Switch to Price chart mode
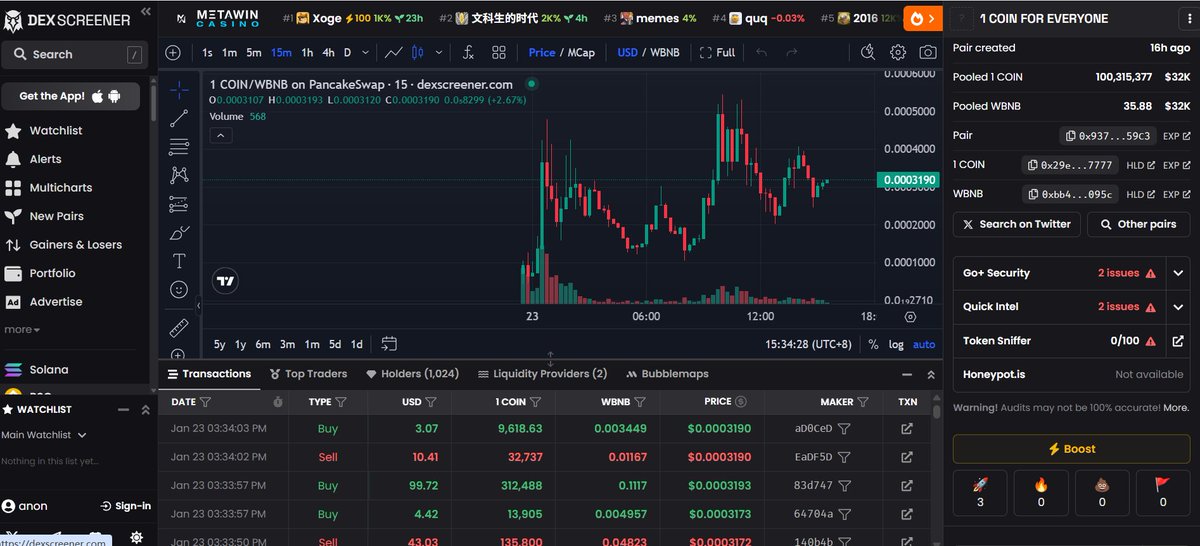The width and height of the screenshot is (1200, 546). coord(542,53)
